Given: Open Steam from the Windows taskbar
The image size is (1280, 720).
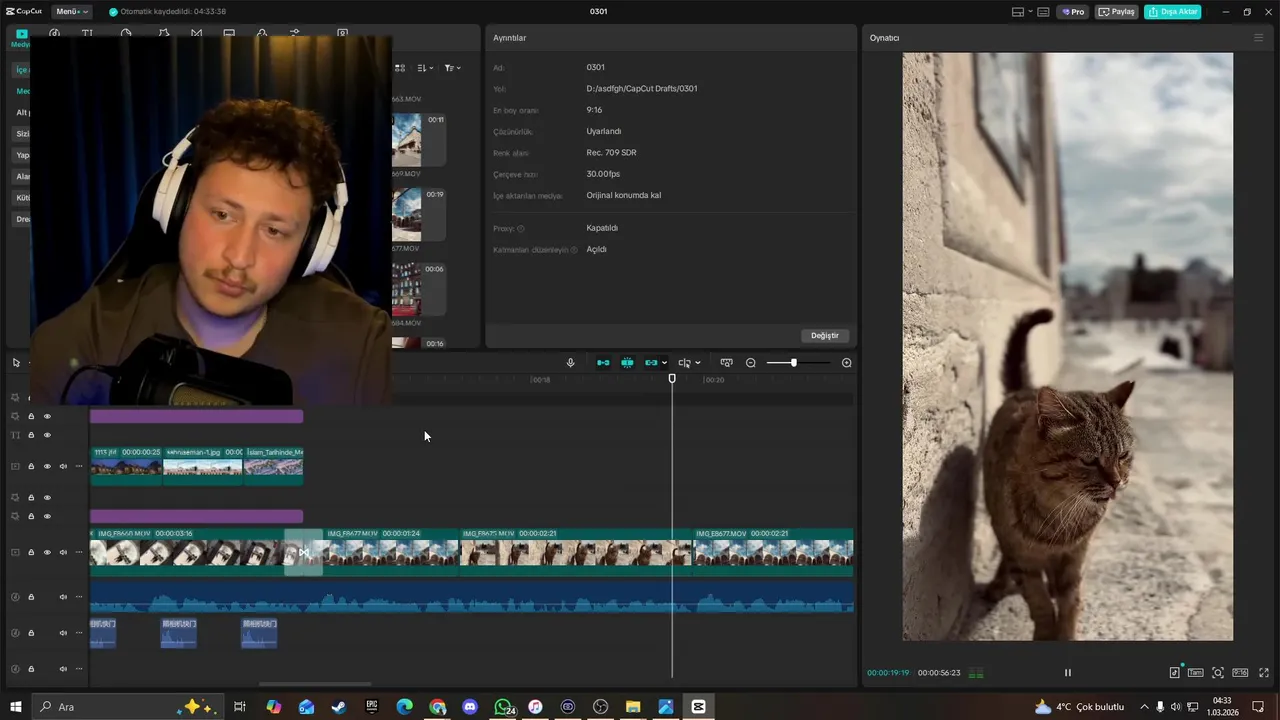Looking at the screenshot, I should (339, 707).
